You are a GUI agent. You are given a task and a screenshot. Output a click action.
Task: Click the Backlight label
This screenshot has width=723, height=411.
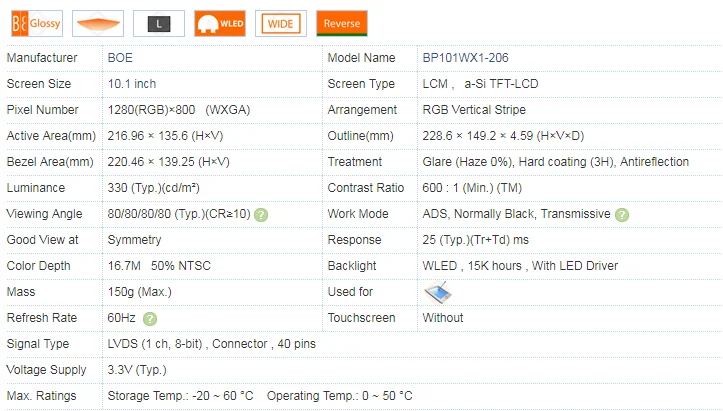click(352, 266)
